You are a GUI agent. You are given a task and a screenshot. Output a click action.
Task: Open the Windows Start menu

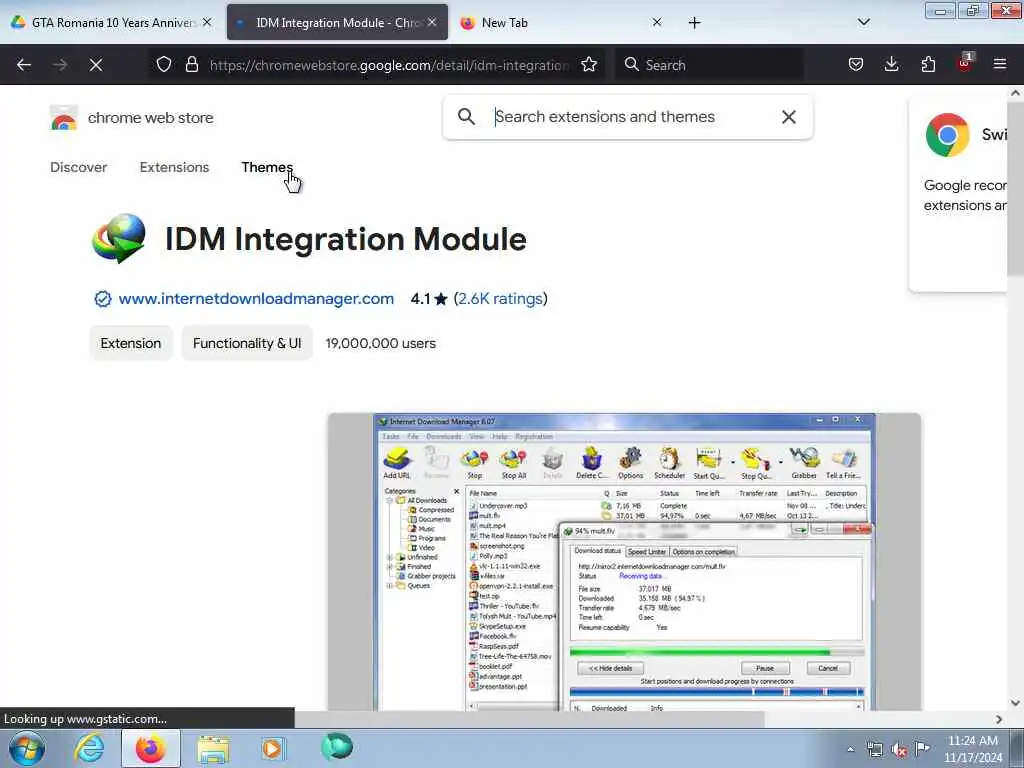[27, 748]
